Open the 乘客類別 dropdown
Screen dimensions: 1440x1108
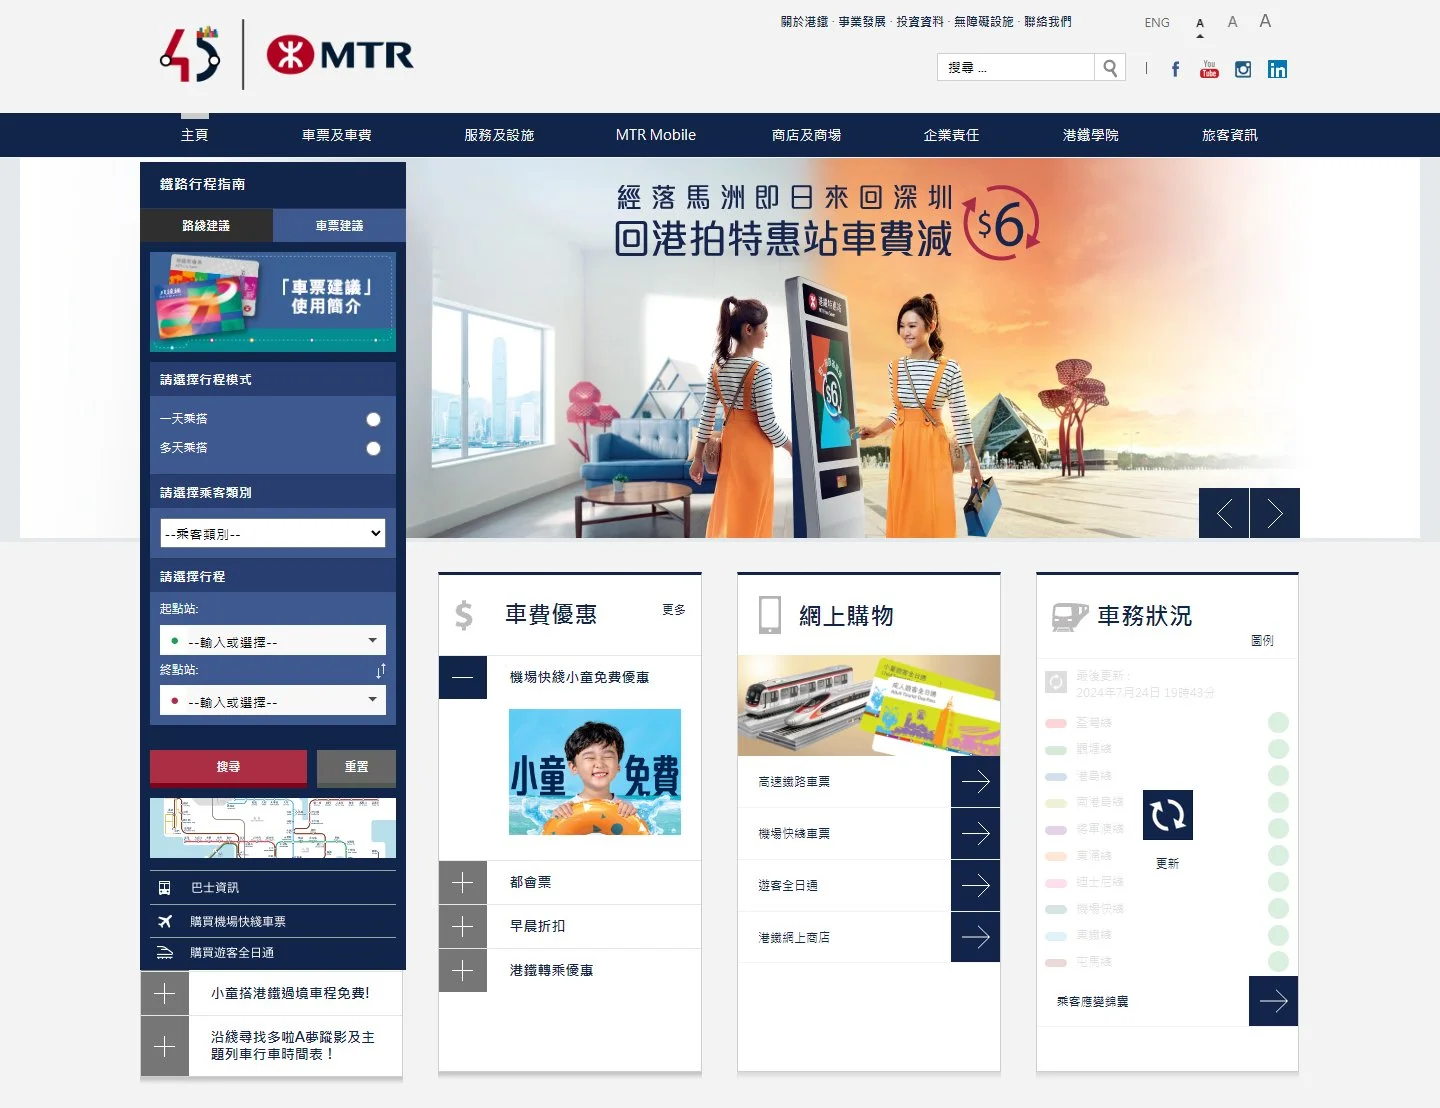click(x=273, y=533)
